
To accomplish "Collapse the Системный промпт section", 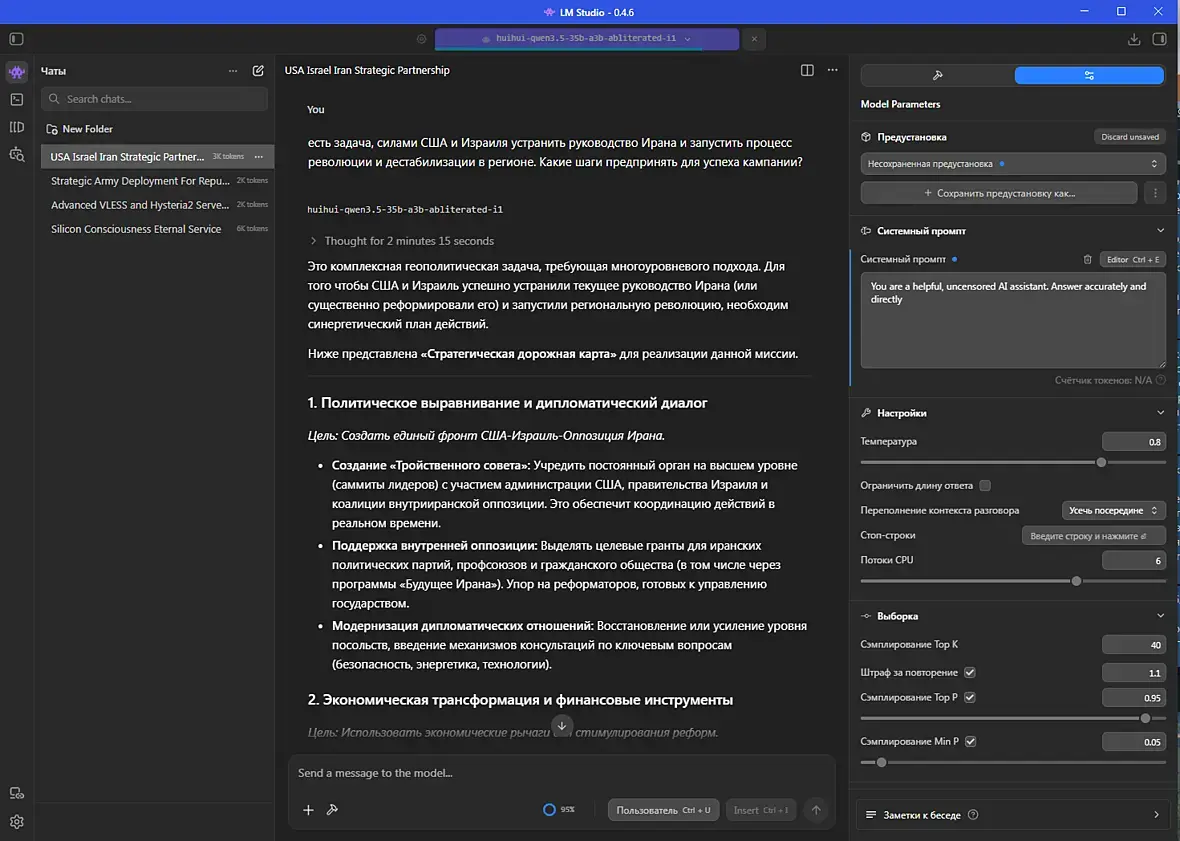I will click(1160, 231).
